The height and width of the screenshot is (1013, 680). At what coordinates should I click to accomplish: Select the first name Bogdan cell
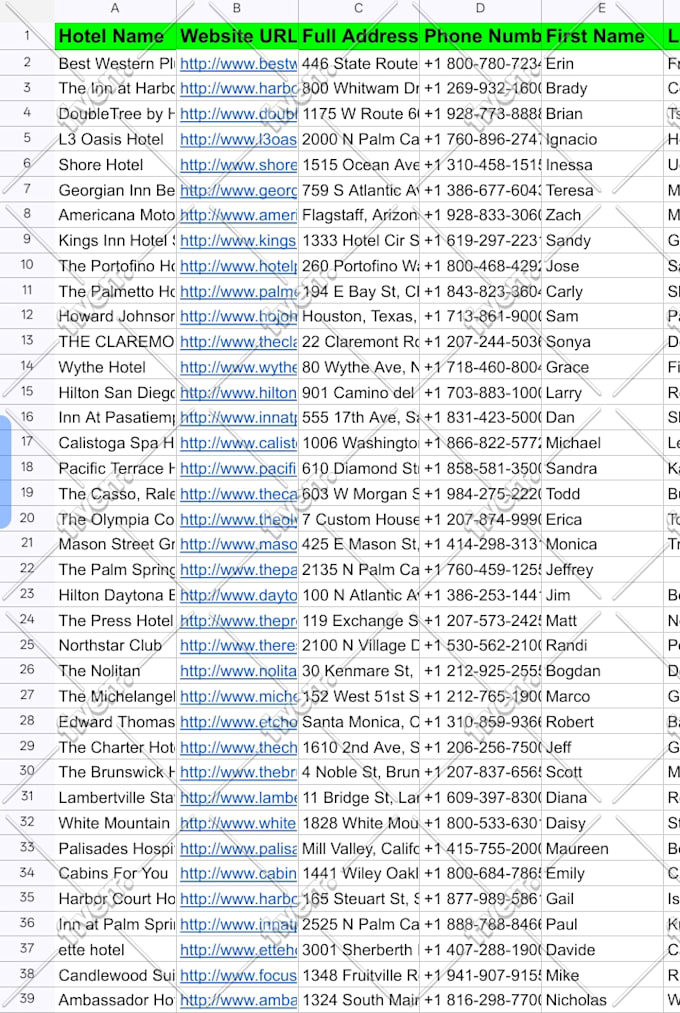(602, 671)
